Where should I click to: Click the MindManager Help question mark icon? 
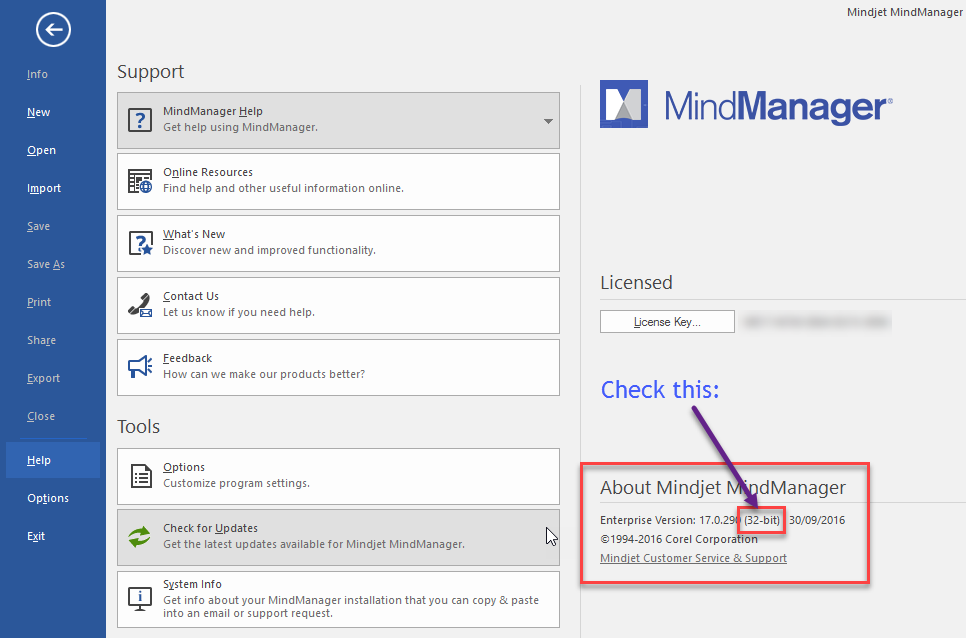point(140,120)
